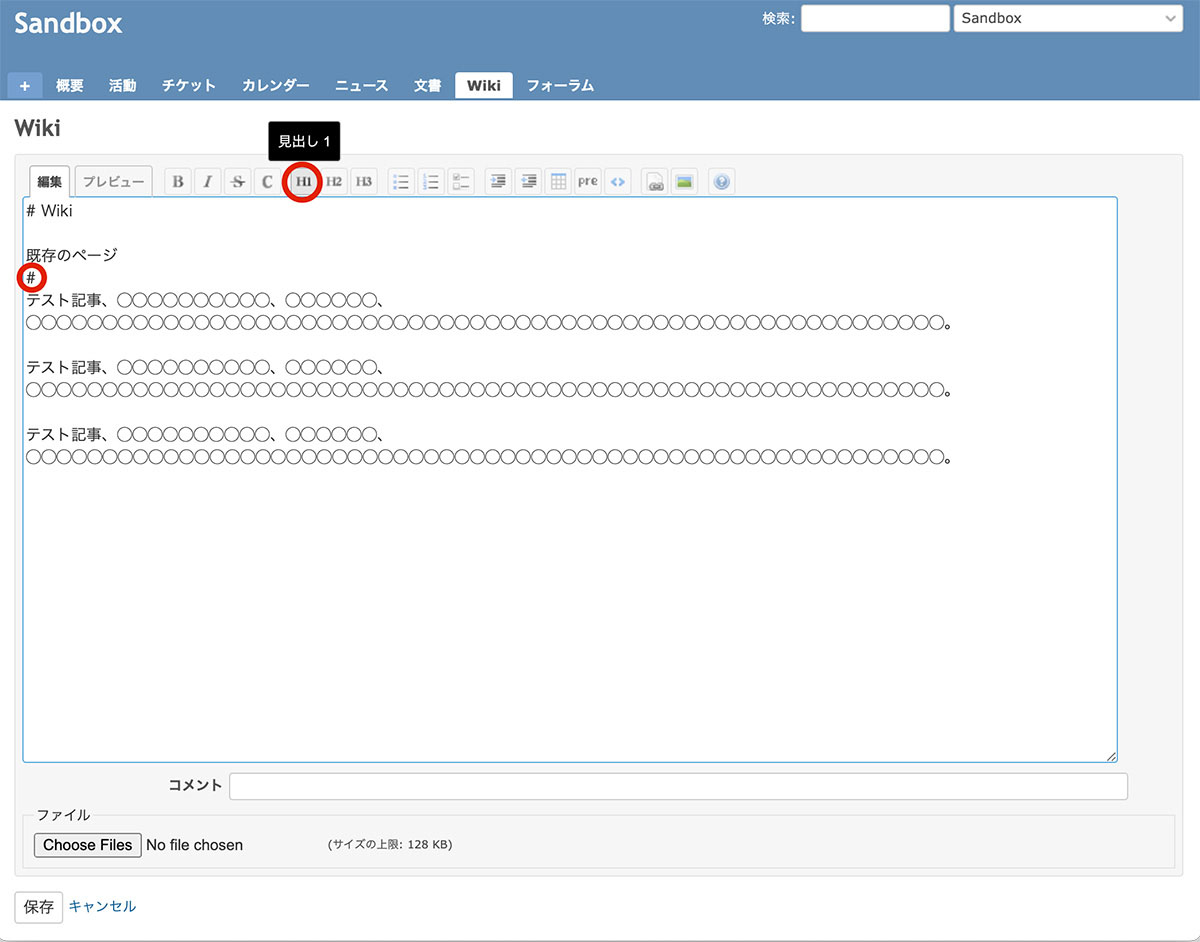
Task: Insert unordered bullet list
Action: (401, 182)
